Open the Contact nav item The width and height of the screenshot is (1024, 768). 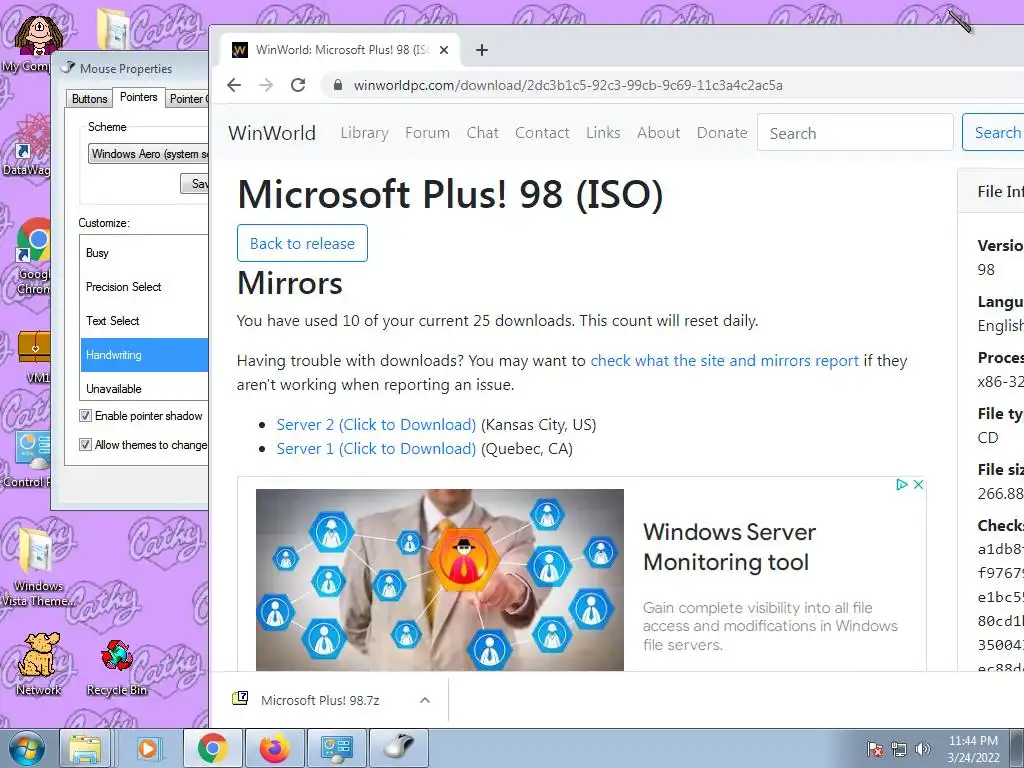pos(542,133)
